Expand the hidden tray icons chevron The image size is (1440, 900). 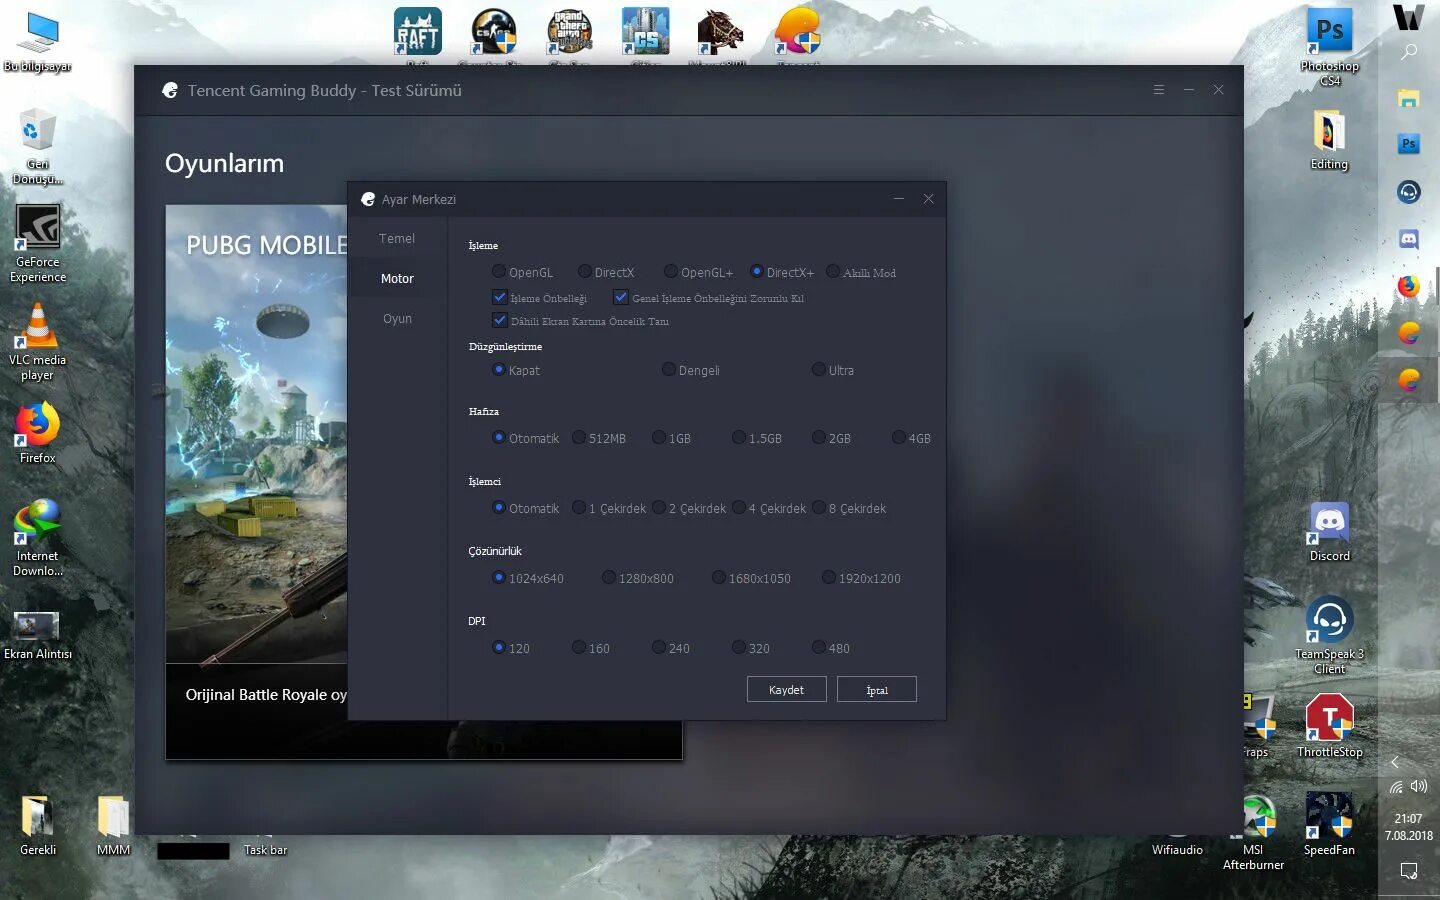1395,762
